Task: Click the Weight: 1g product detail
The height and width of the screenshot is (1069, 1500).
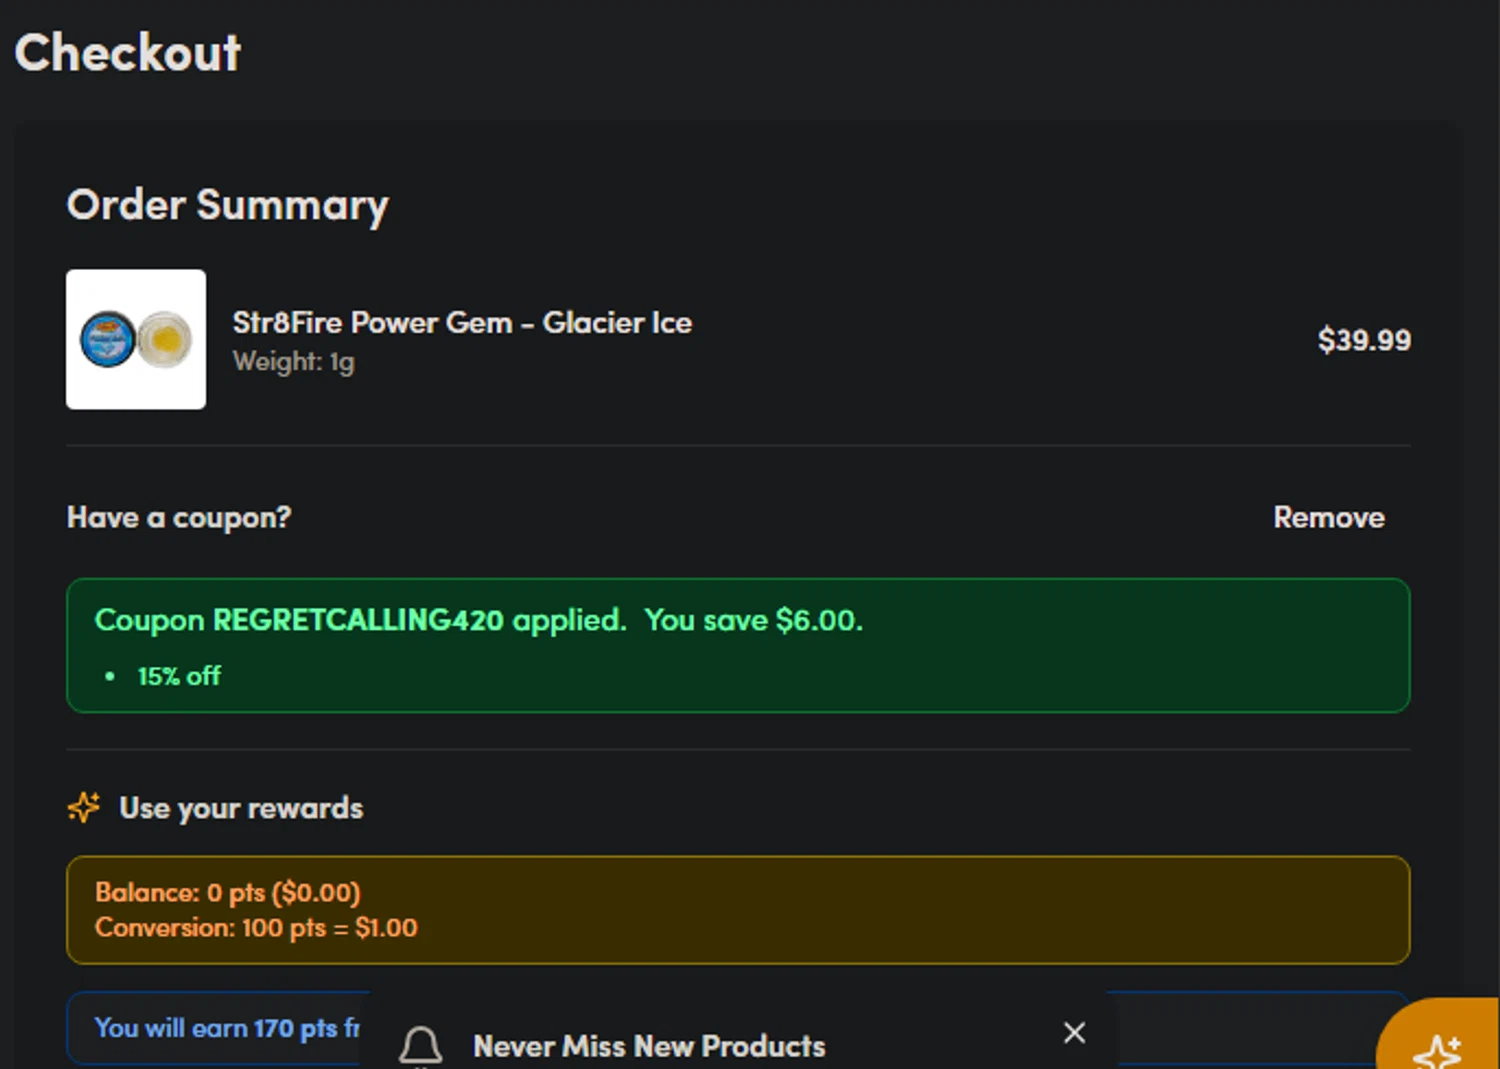Action: tap(293, 362)
